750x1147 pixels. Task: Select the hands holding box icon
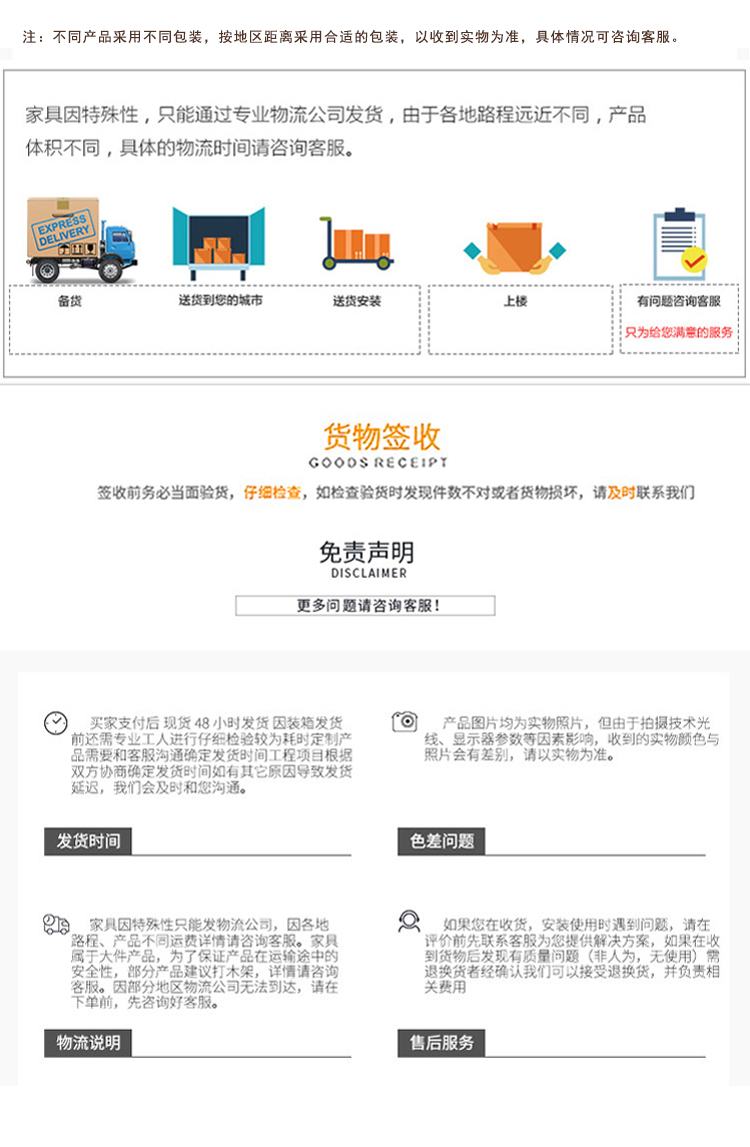[515, 249]
